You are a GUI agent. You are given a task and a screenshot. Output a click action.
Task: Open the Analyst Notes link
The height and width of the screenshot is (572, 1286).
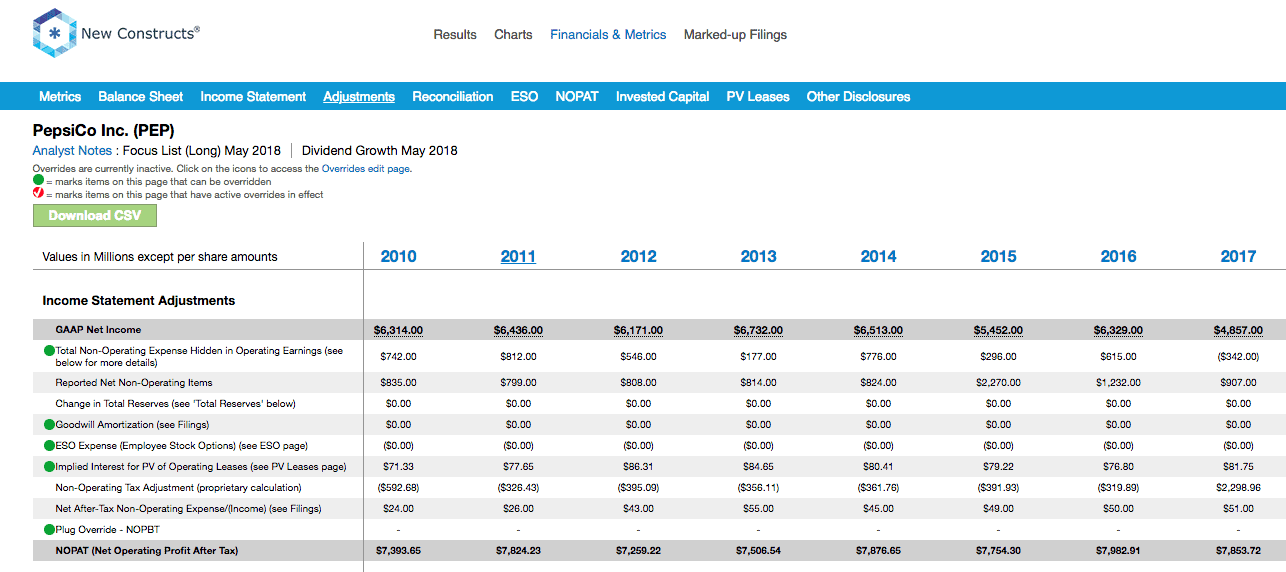tap(72, 151)
